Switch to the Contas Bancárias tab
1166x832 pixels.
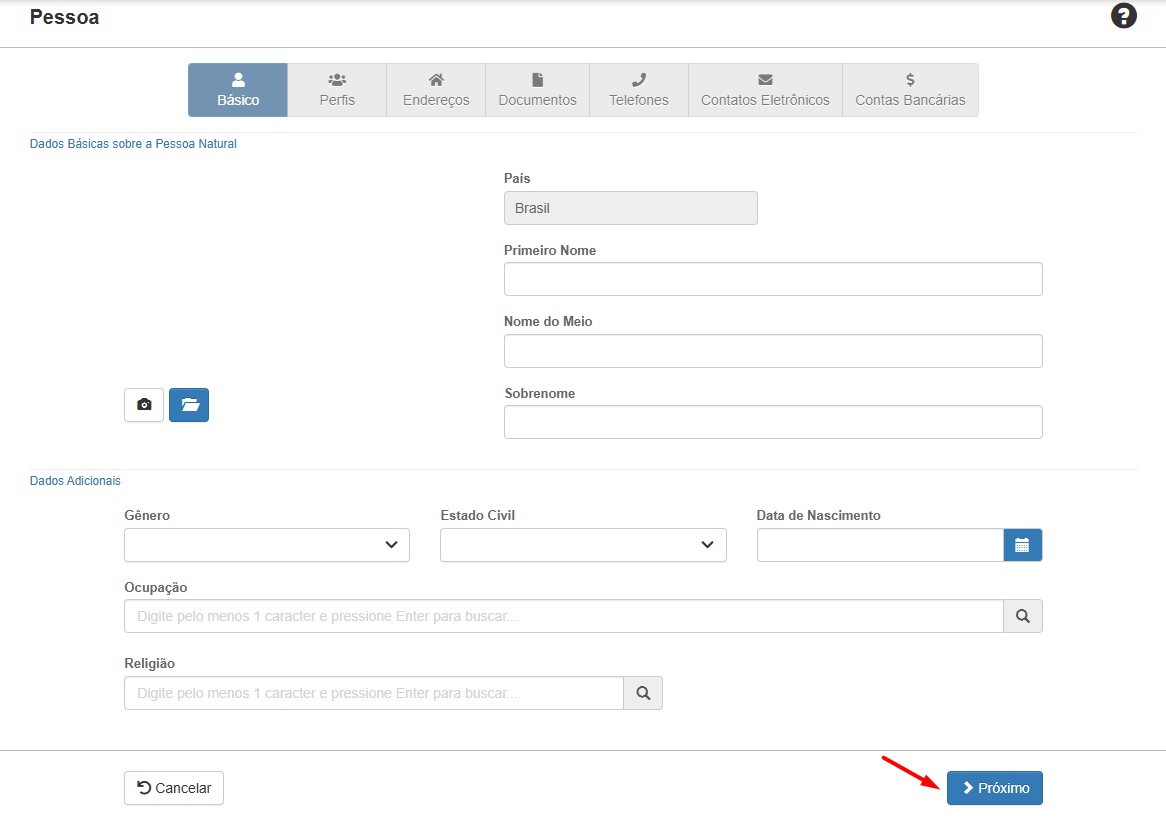pyautogui.click(x=910, y=90)
